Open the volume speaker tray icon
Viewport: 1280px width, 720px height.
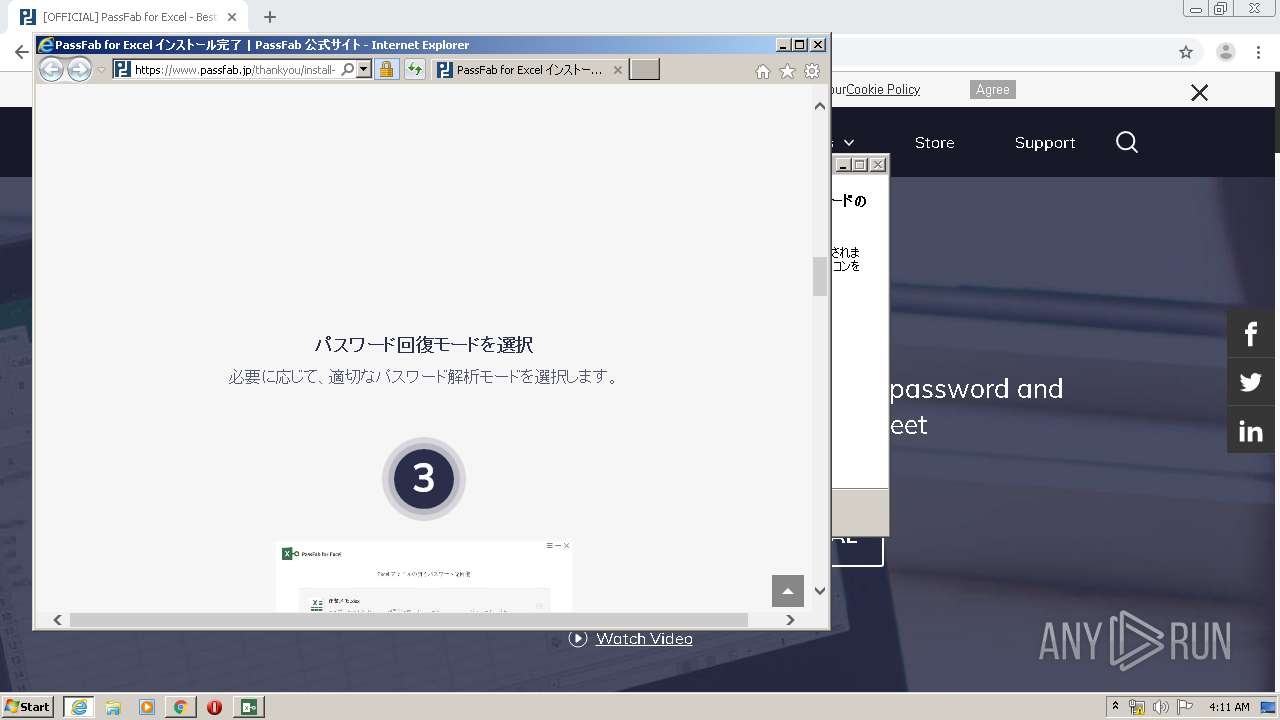(1161, 707)
